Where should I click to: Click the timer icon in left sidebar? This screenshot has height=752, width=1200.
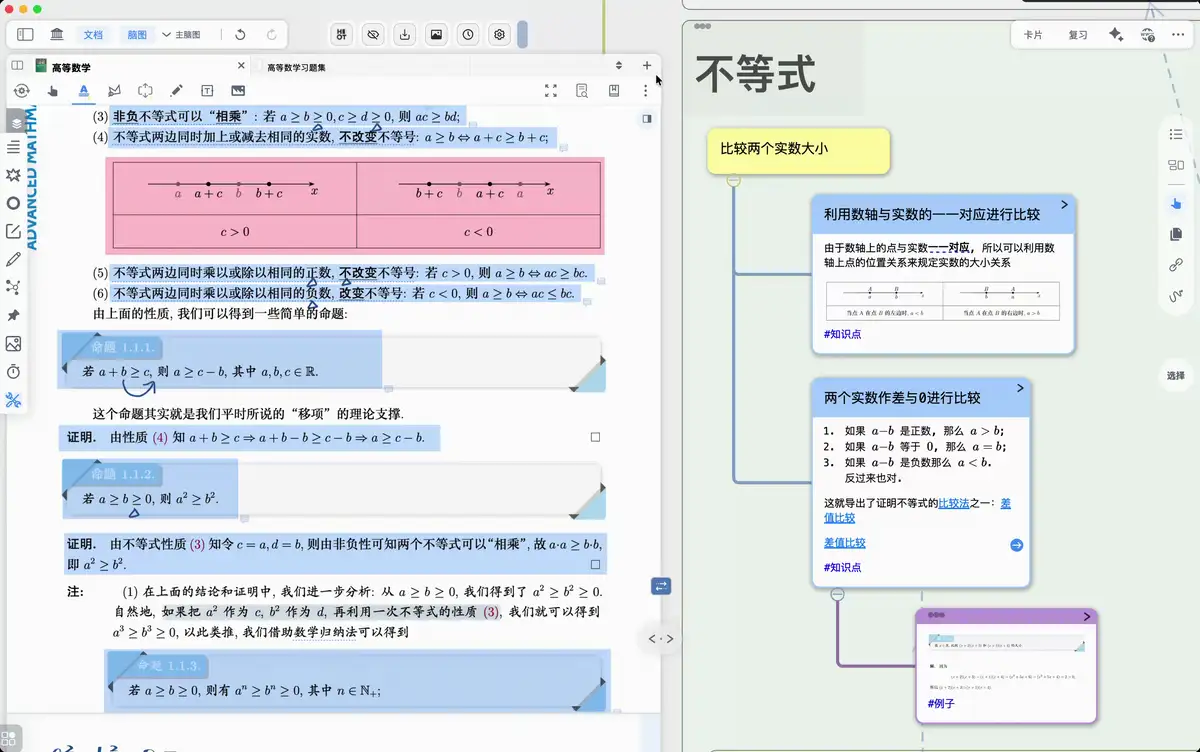click(13, 371)
